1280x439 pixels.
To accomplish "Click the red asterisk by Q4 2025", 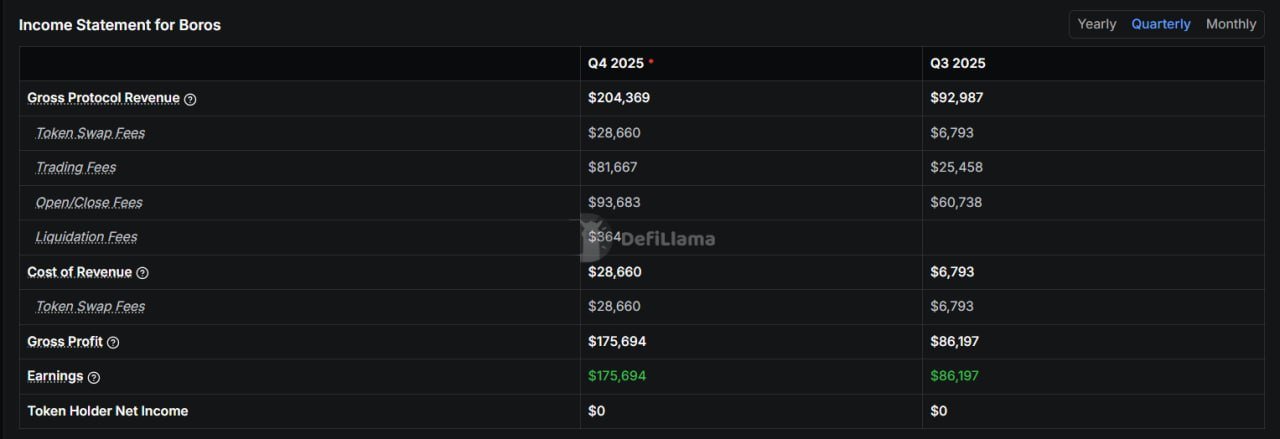I will click(652, 62).
